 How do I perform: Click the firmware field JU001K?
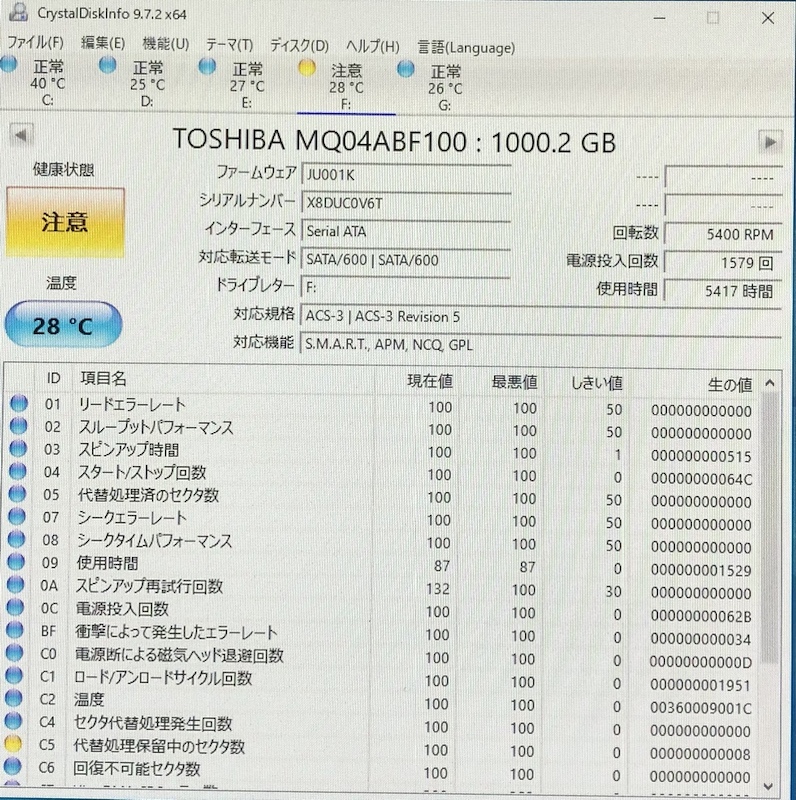pyautogui.click(x=406, y=175)
